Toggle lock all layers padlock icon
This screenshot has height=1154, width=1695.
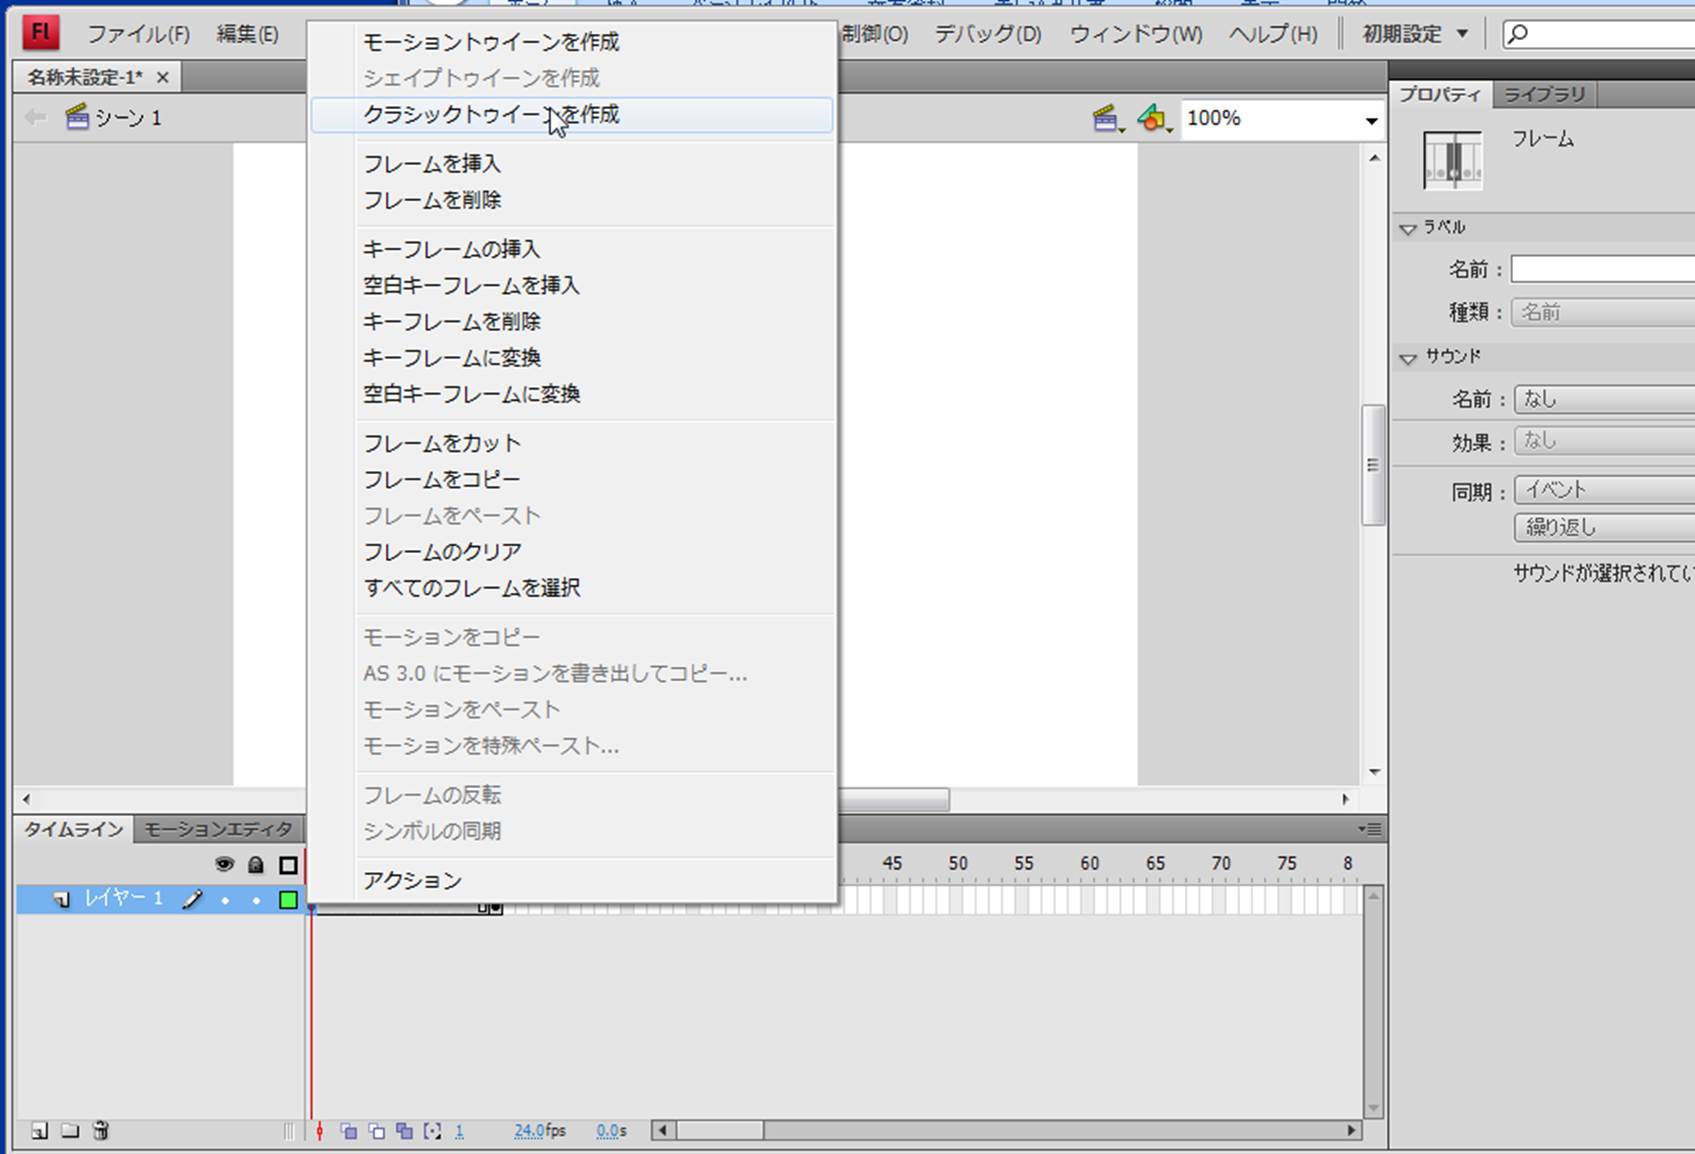point(256,865)
